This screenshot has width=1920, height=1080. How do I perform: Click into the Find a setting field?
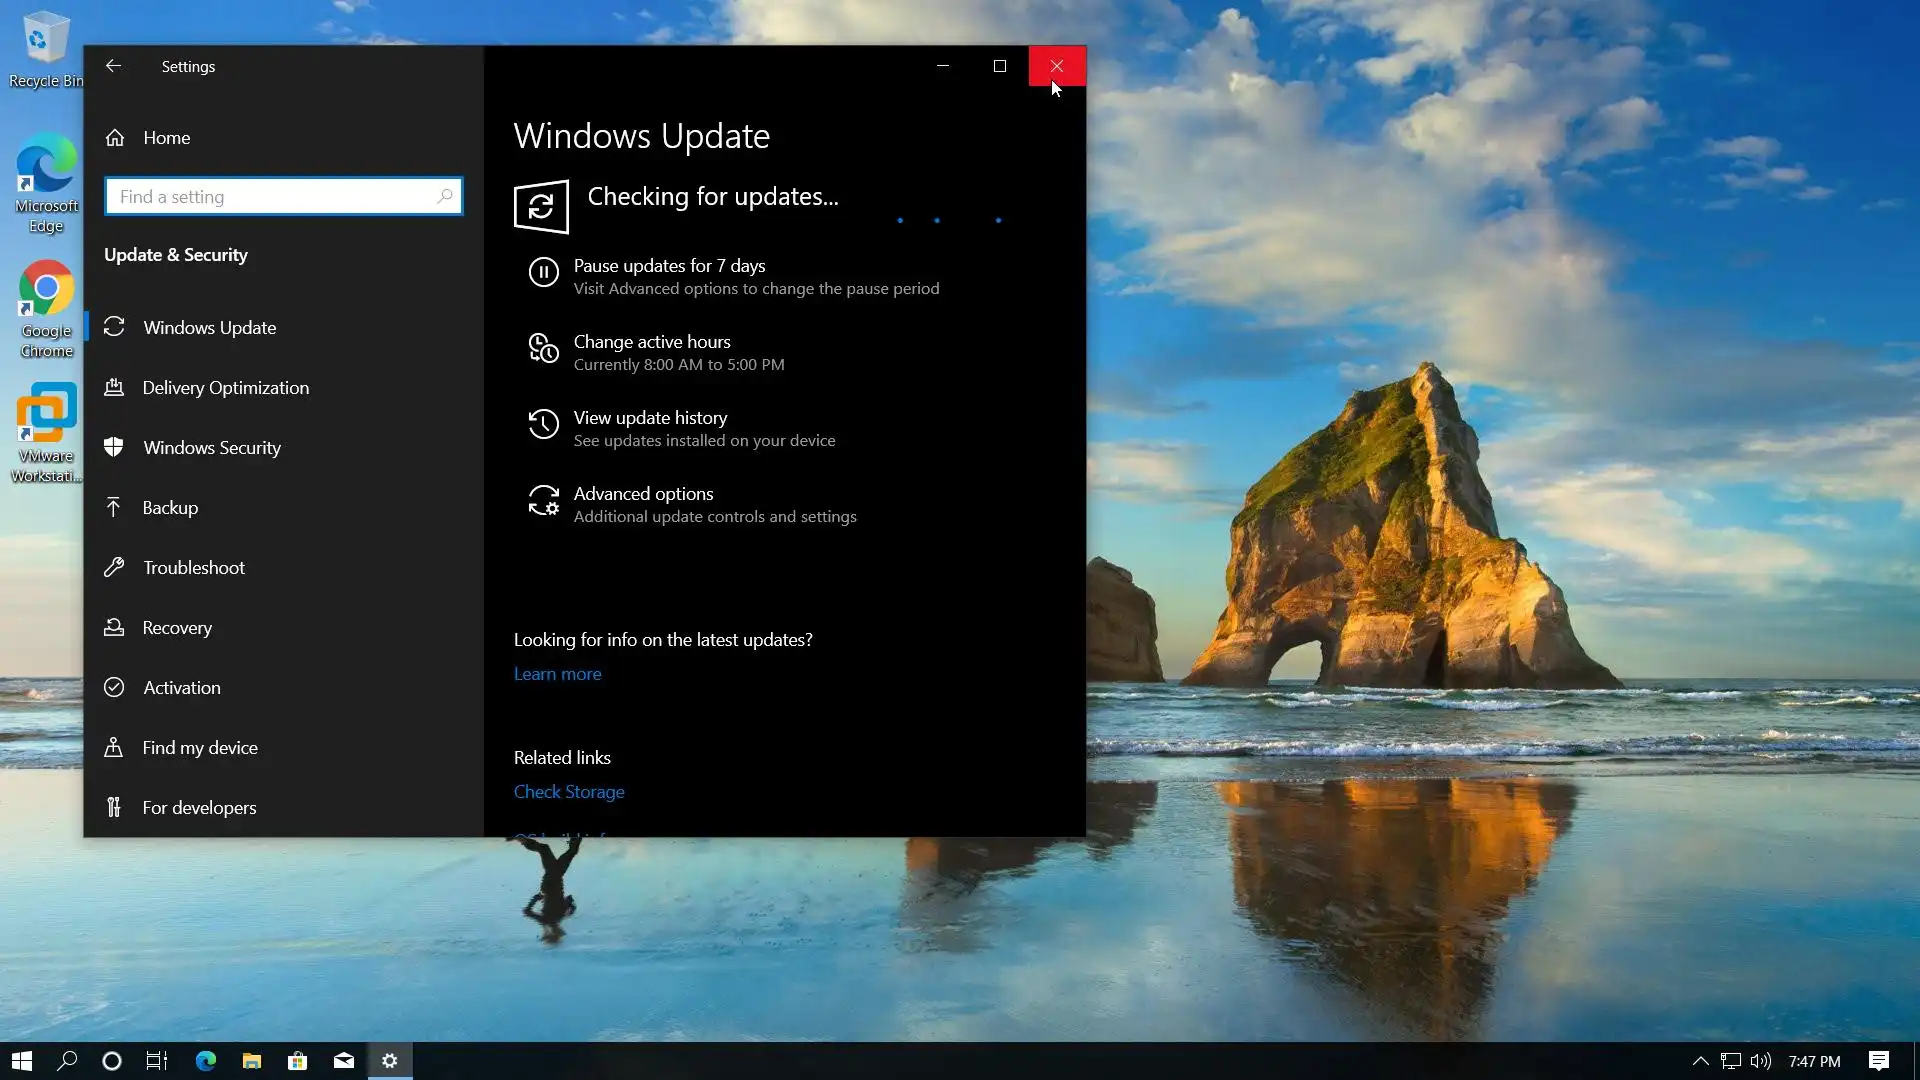[270, 197]
